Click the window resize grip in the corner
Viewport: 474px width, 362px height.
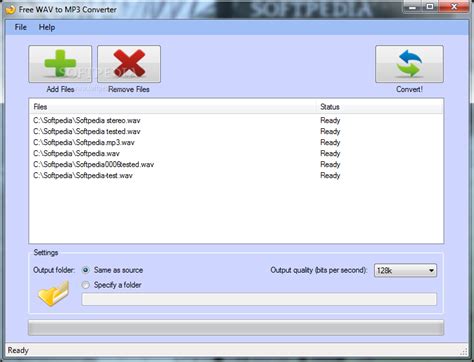464,352
